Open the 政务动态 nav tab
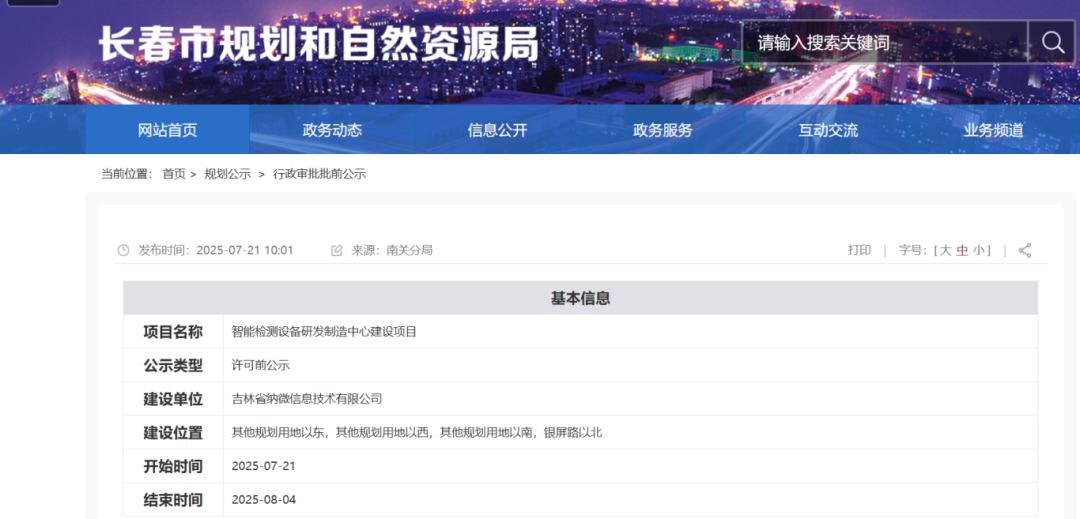 pos(332,129)
